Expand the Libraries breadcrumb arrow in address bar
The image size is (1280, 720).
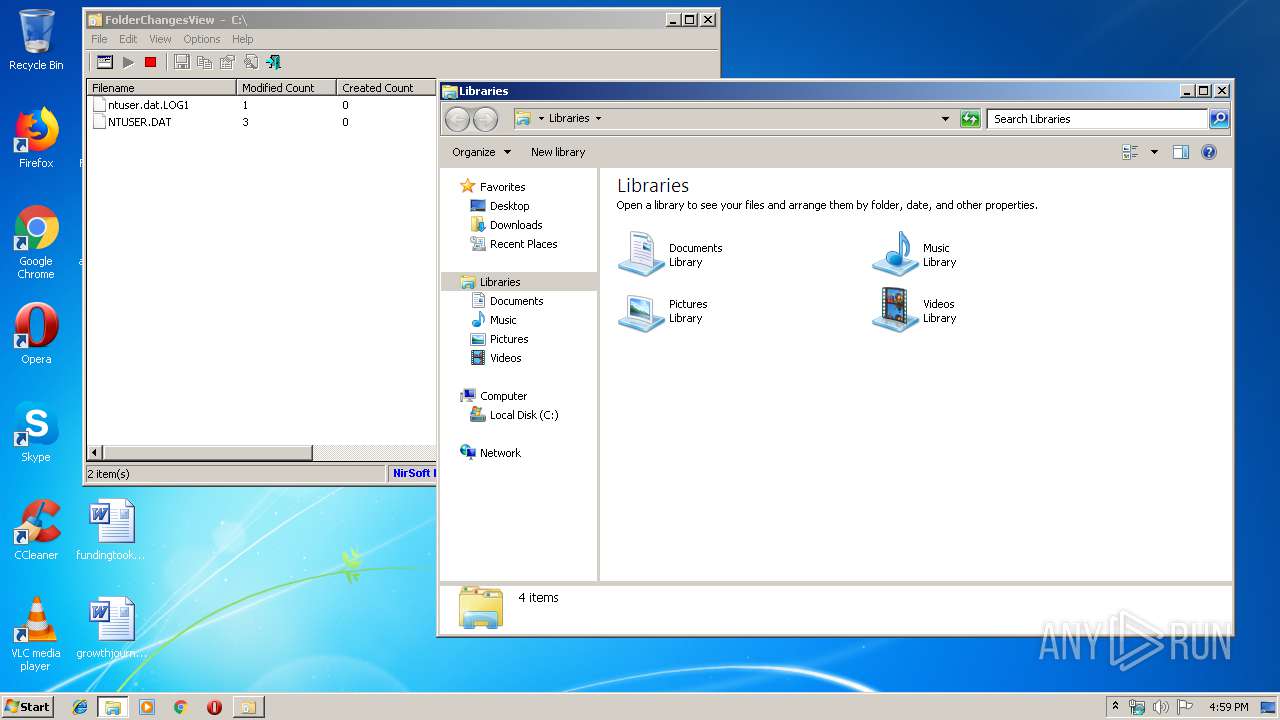(598, 118)
